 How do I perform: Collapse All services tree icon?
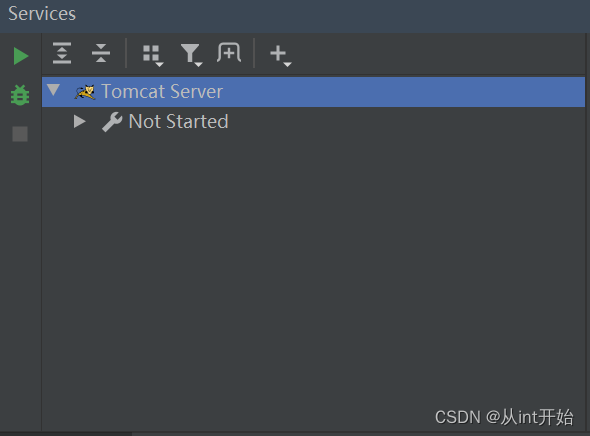point(101,53)
